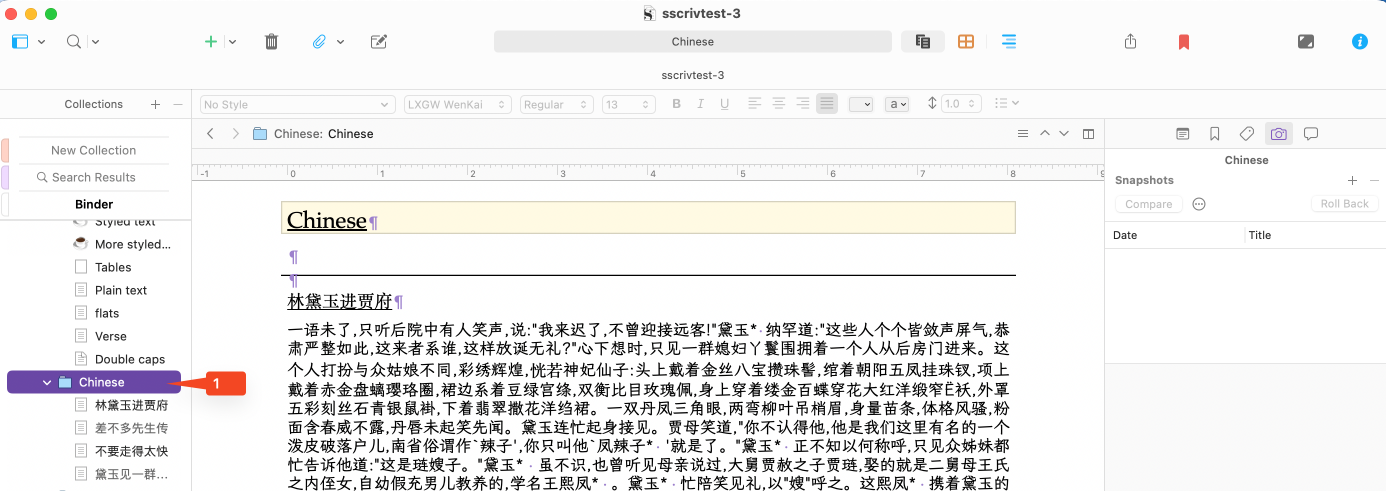This screenshot has height=491, width=1386.
Task: Add a new collection with plus
Action: coord(155,104)
